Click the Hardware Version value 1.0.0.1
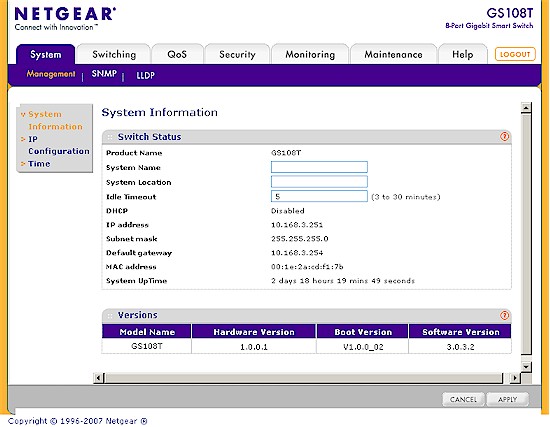 (x=254, y=347)
